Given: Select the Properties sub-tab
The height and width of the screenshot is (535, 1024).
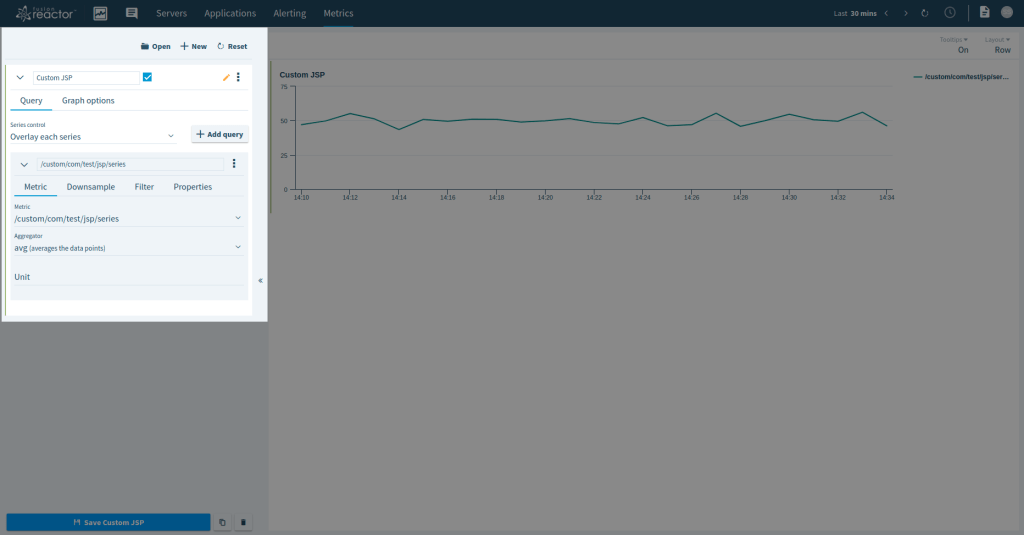Looking at the screenshot, I should click(x=193, y=187).
